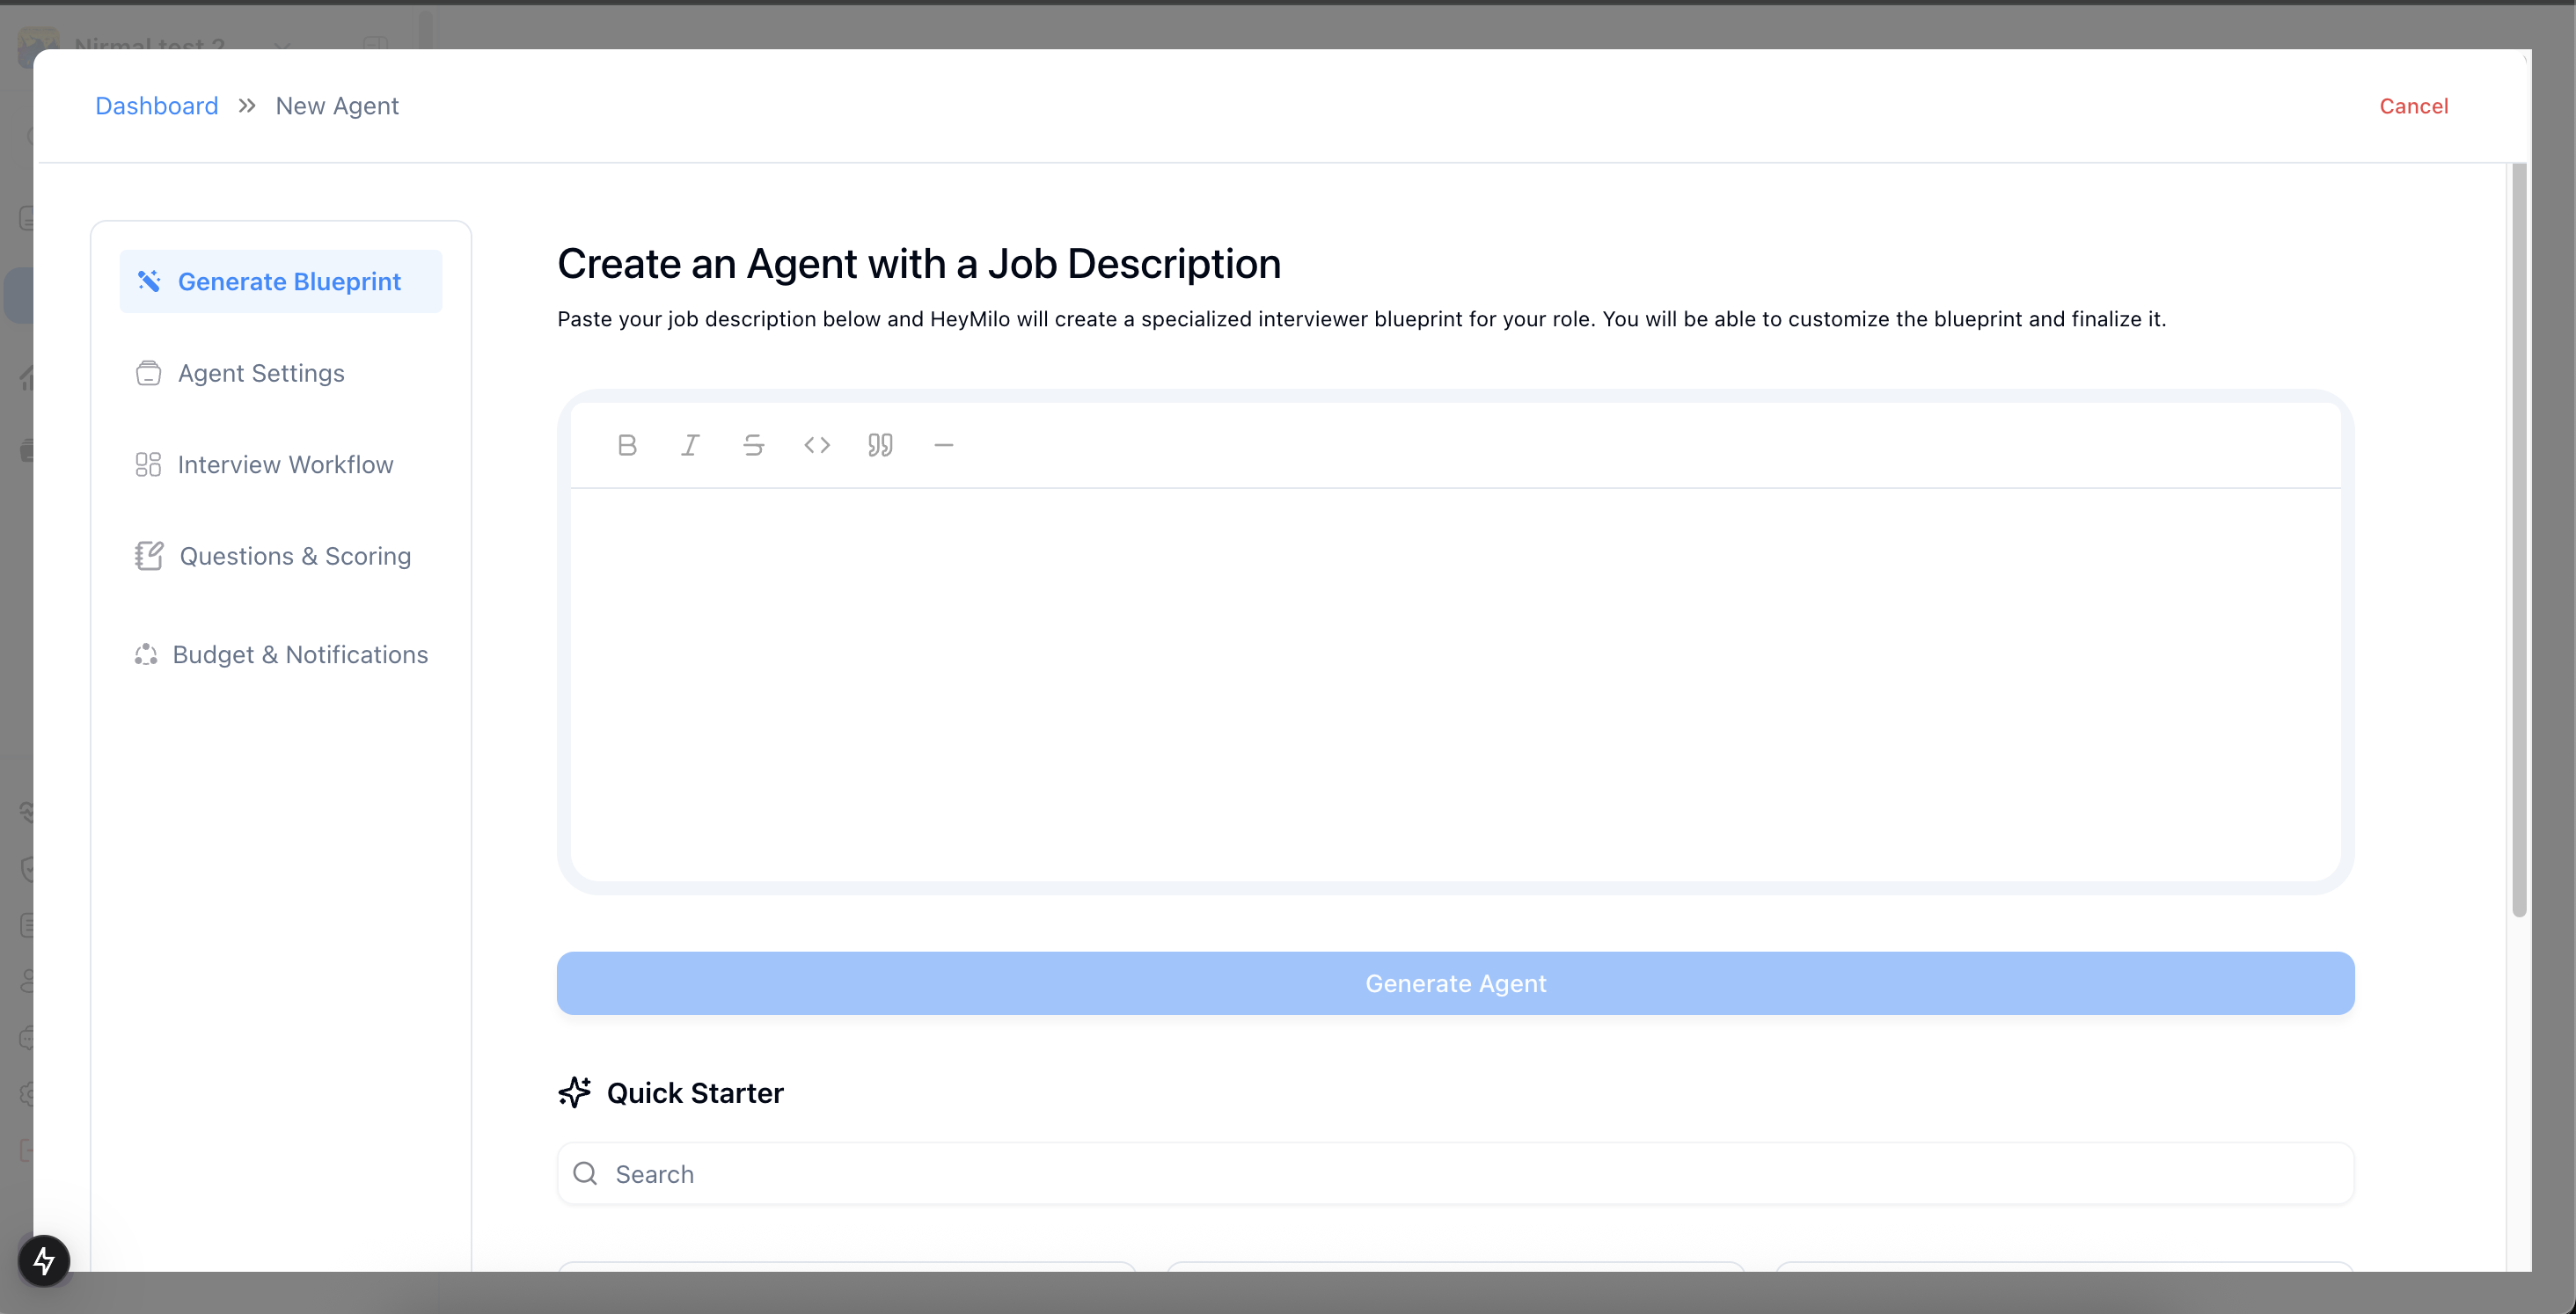Select Budget & Notifications section

300,655
